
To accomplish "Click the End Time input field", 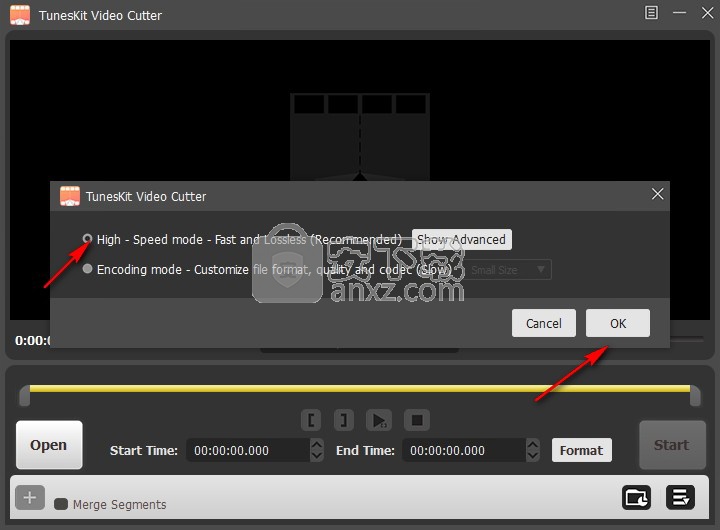I will point(464,450).
